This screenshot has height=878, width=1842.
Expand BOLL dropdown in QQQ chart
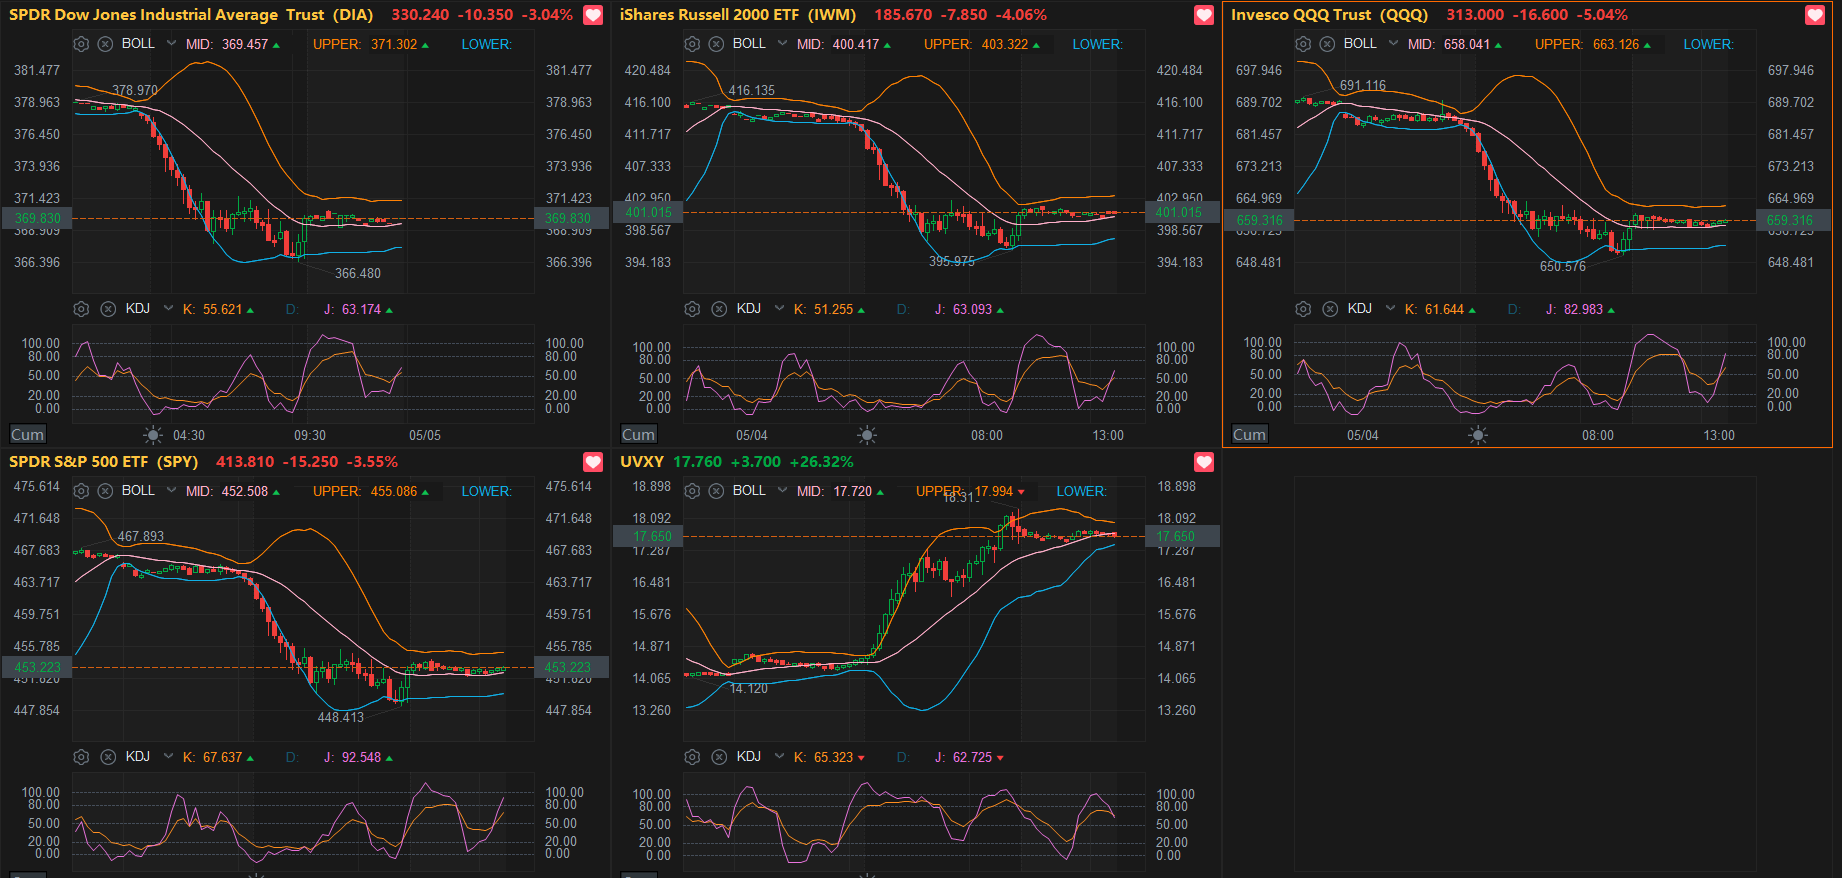click(1393, 43)
